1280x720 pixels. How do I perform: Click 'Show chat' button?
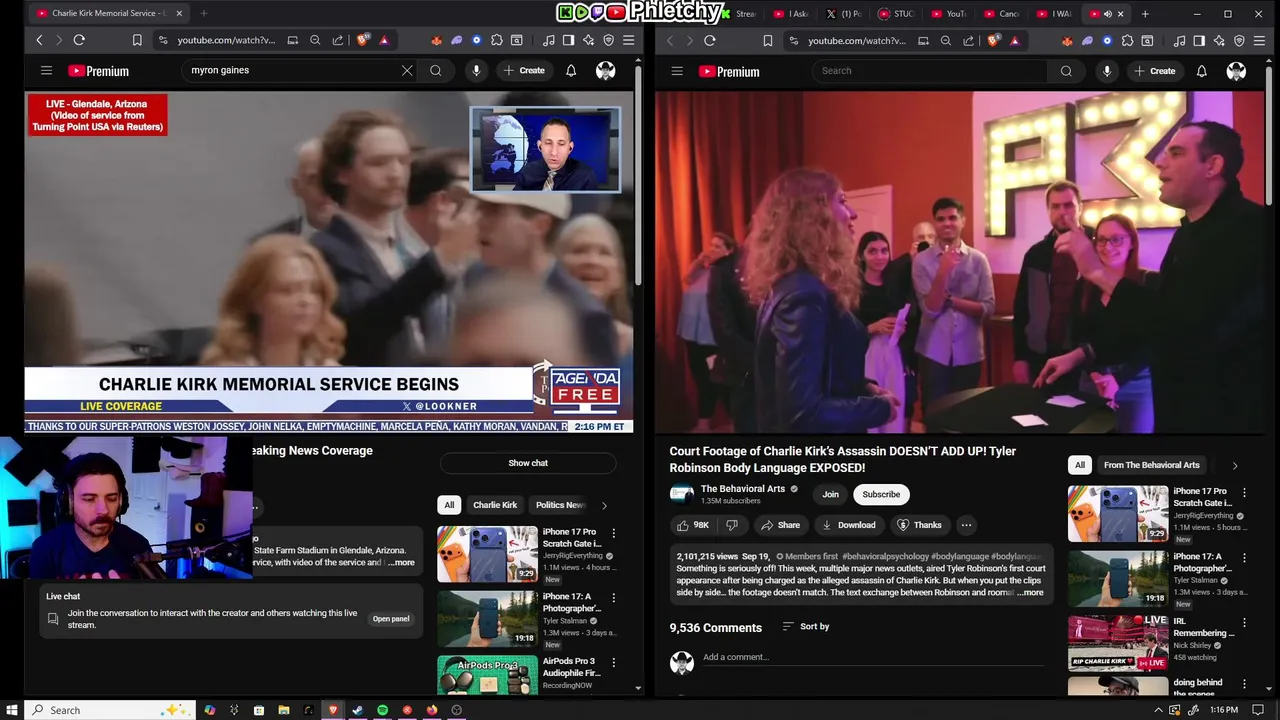point(528,463)
